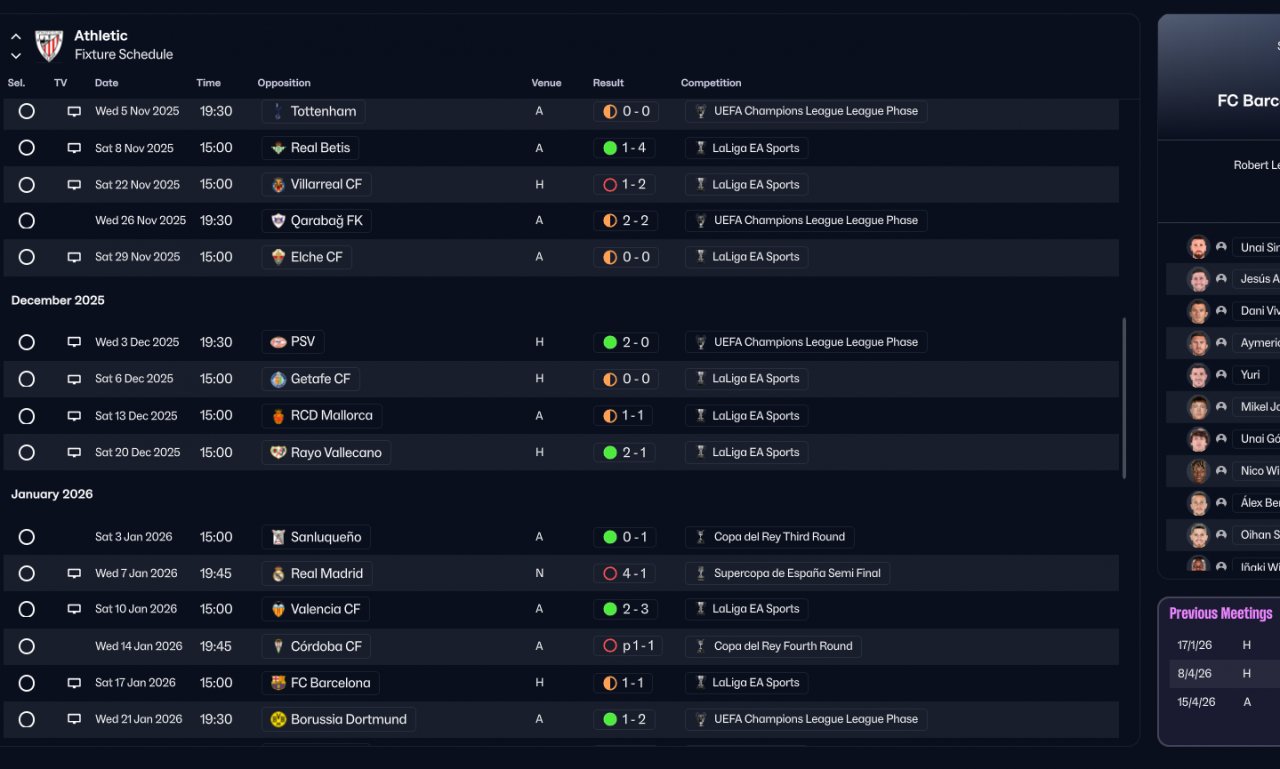Viewport: 1280px width, 769px height.
Task: Click the Real Betis club badge
Action: (x=278, y=148)
